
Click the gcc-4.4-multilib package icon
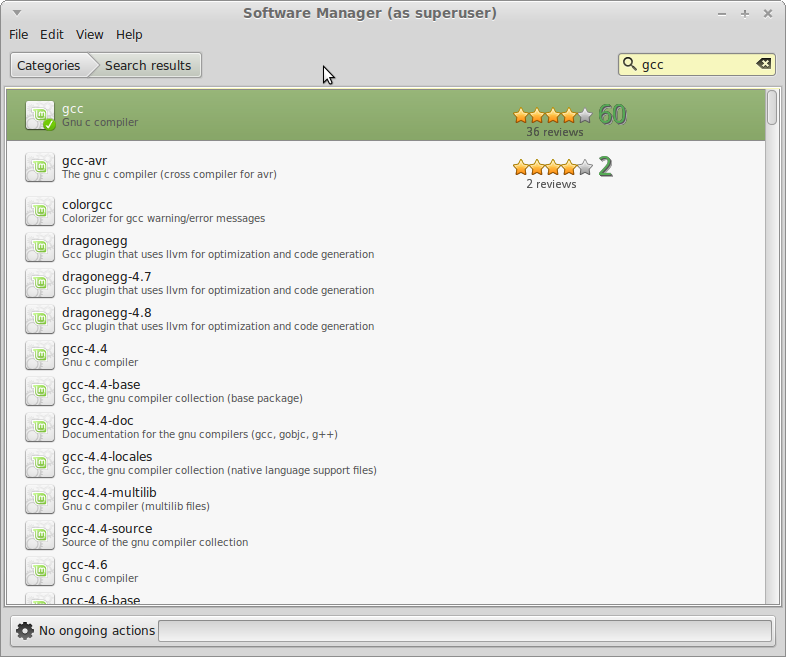pos(40,500)
